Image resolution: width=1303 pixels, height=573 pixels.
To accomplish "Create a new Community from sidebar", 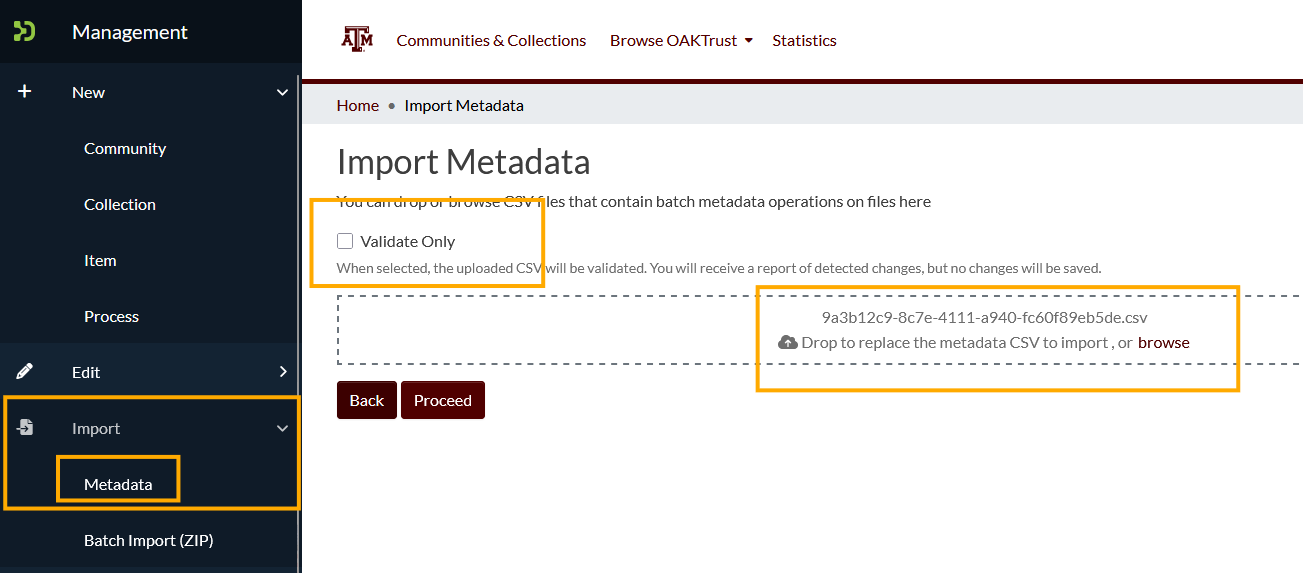I will [x=125, y=148].
